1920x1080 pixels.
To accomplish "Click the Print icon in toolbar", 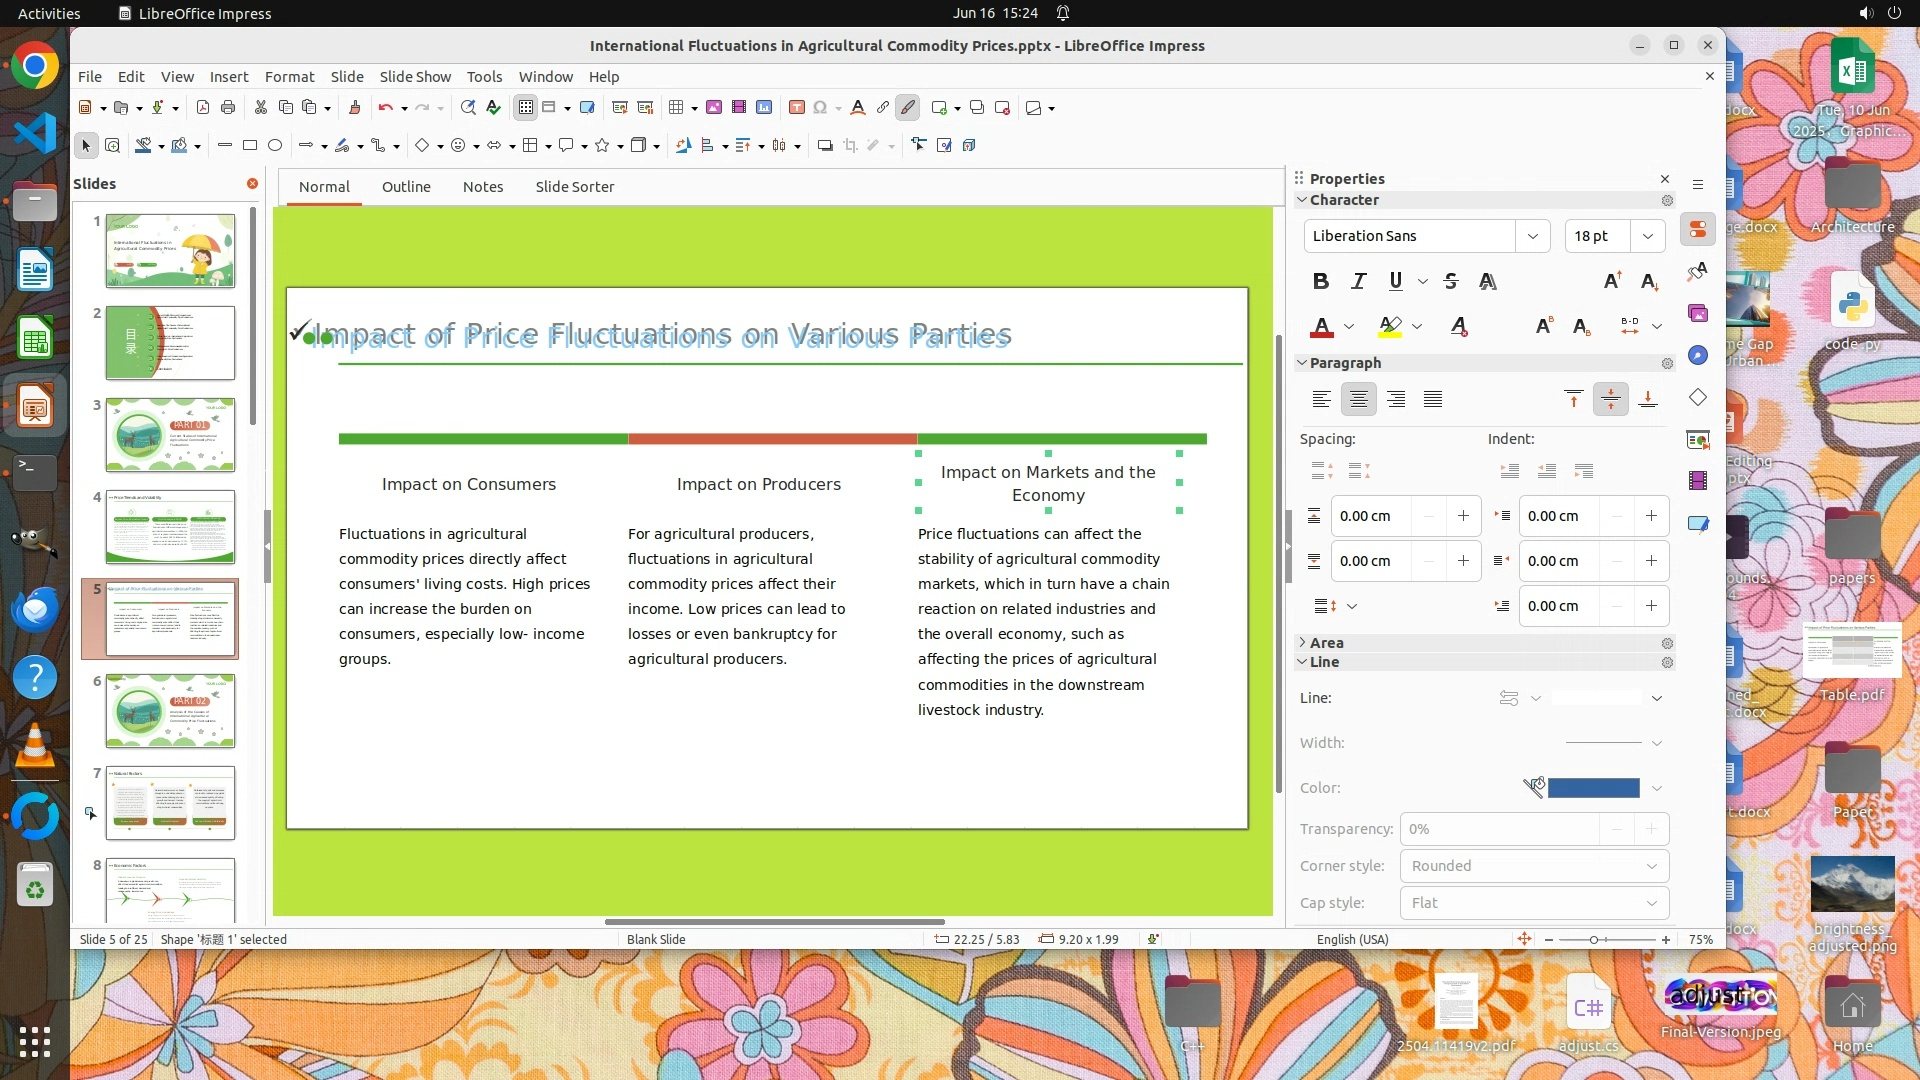I will tap(228, 108).
